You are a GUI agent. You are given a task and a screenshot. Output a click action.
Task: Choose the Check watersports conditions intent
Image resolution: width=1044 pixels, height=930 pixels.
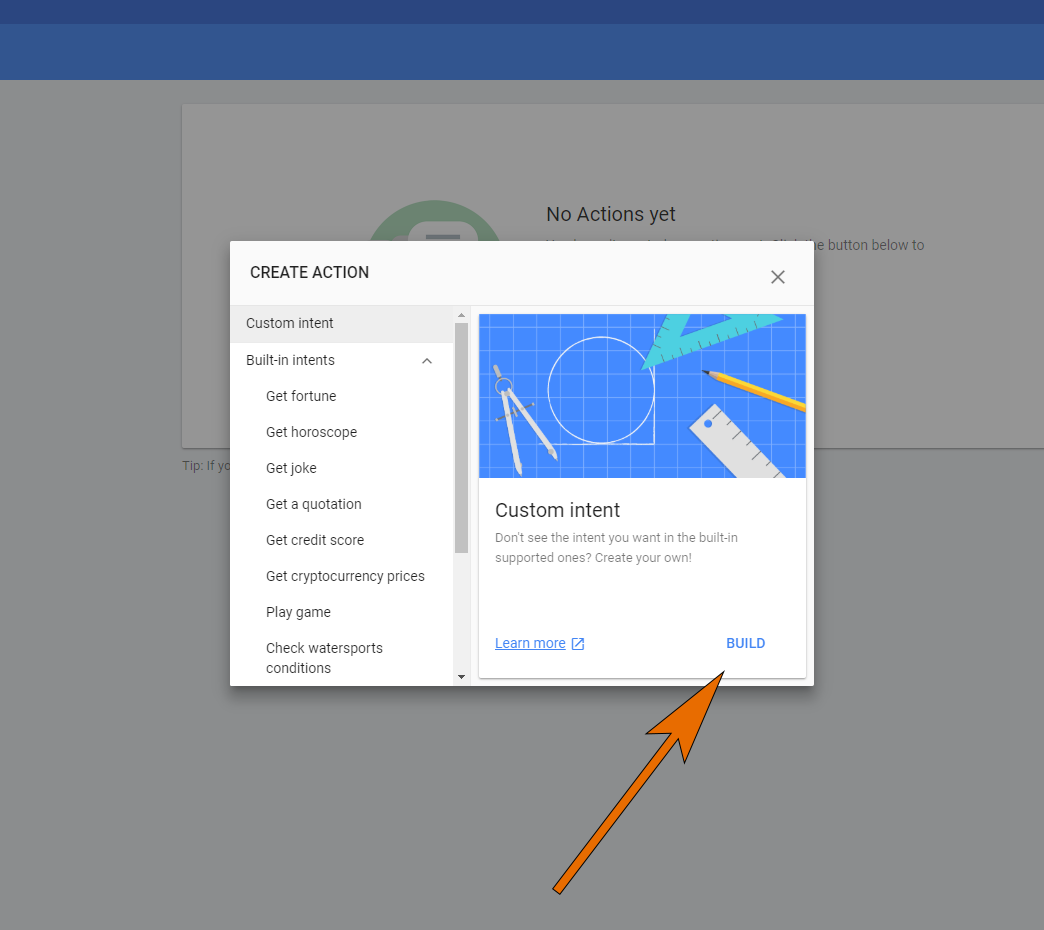coord(324,657)
